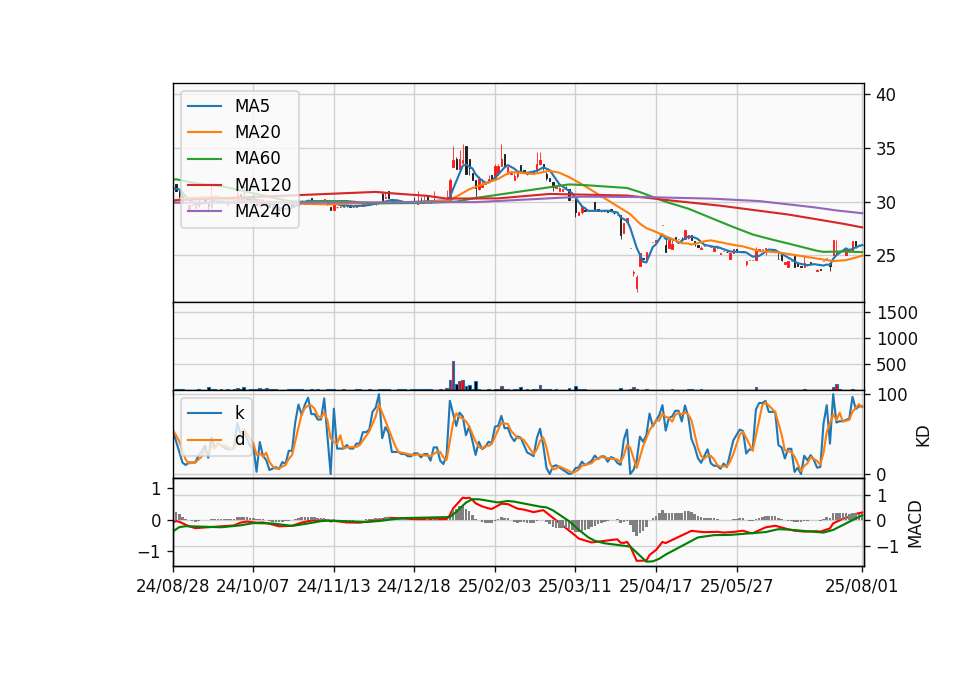960x690 pixels.
Task: Click the MA240 legend label
Action: [263, 211]
